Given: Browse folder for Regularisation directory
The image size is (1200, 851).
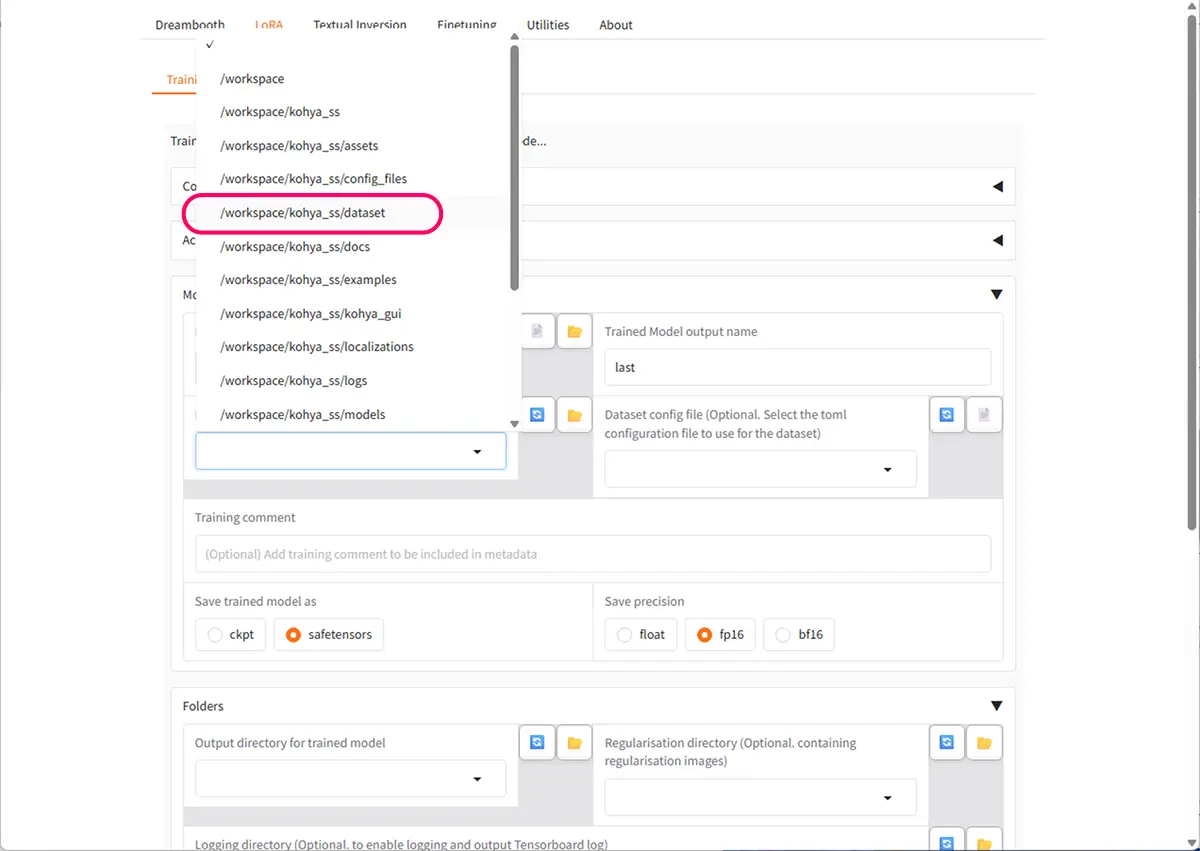Looking at the screenshot, I should [984, 743].
